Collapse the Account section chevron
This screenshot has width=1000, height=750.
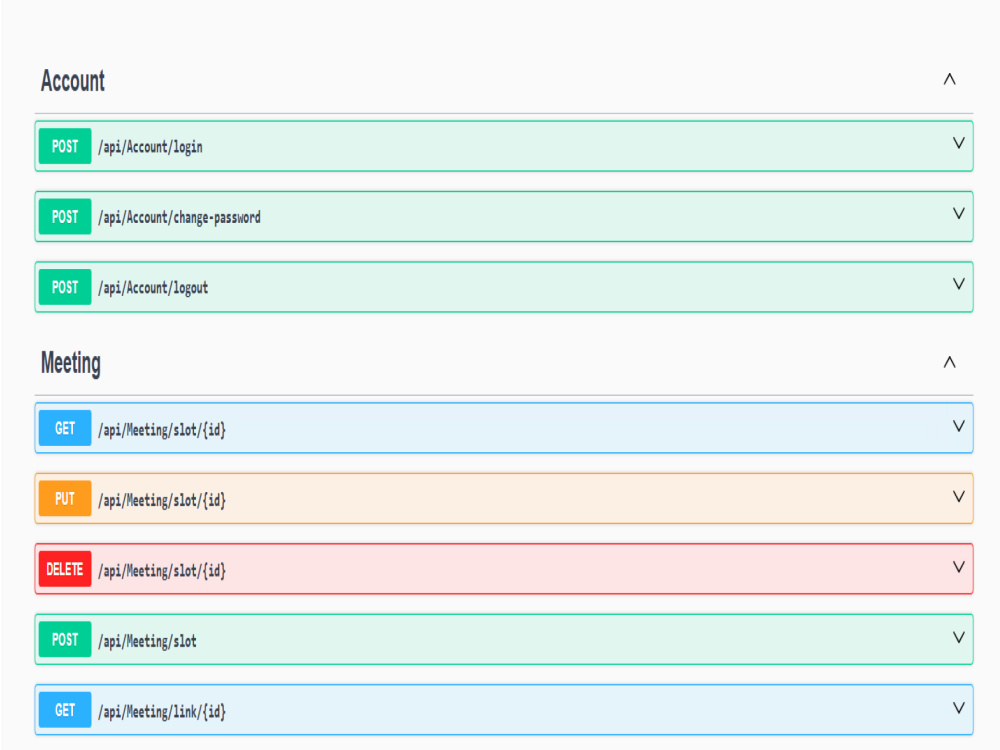click(x=949, y=80)
